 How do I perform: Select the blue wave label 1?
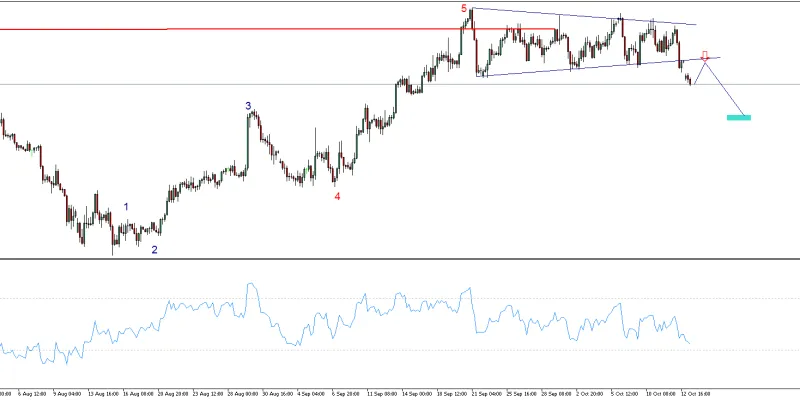coord(126,207)
